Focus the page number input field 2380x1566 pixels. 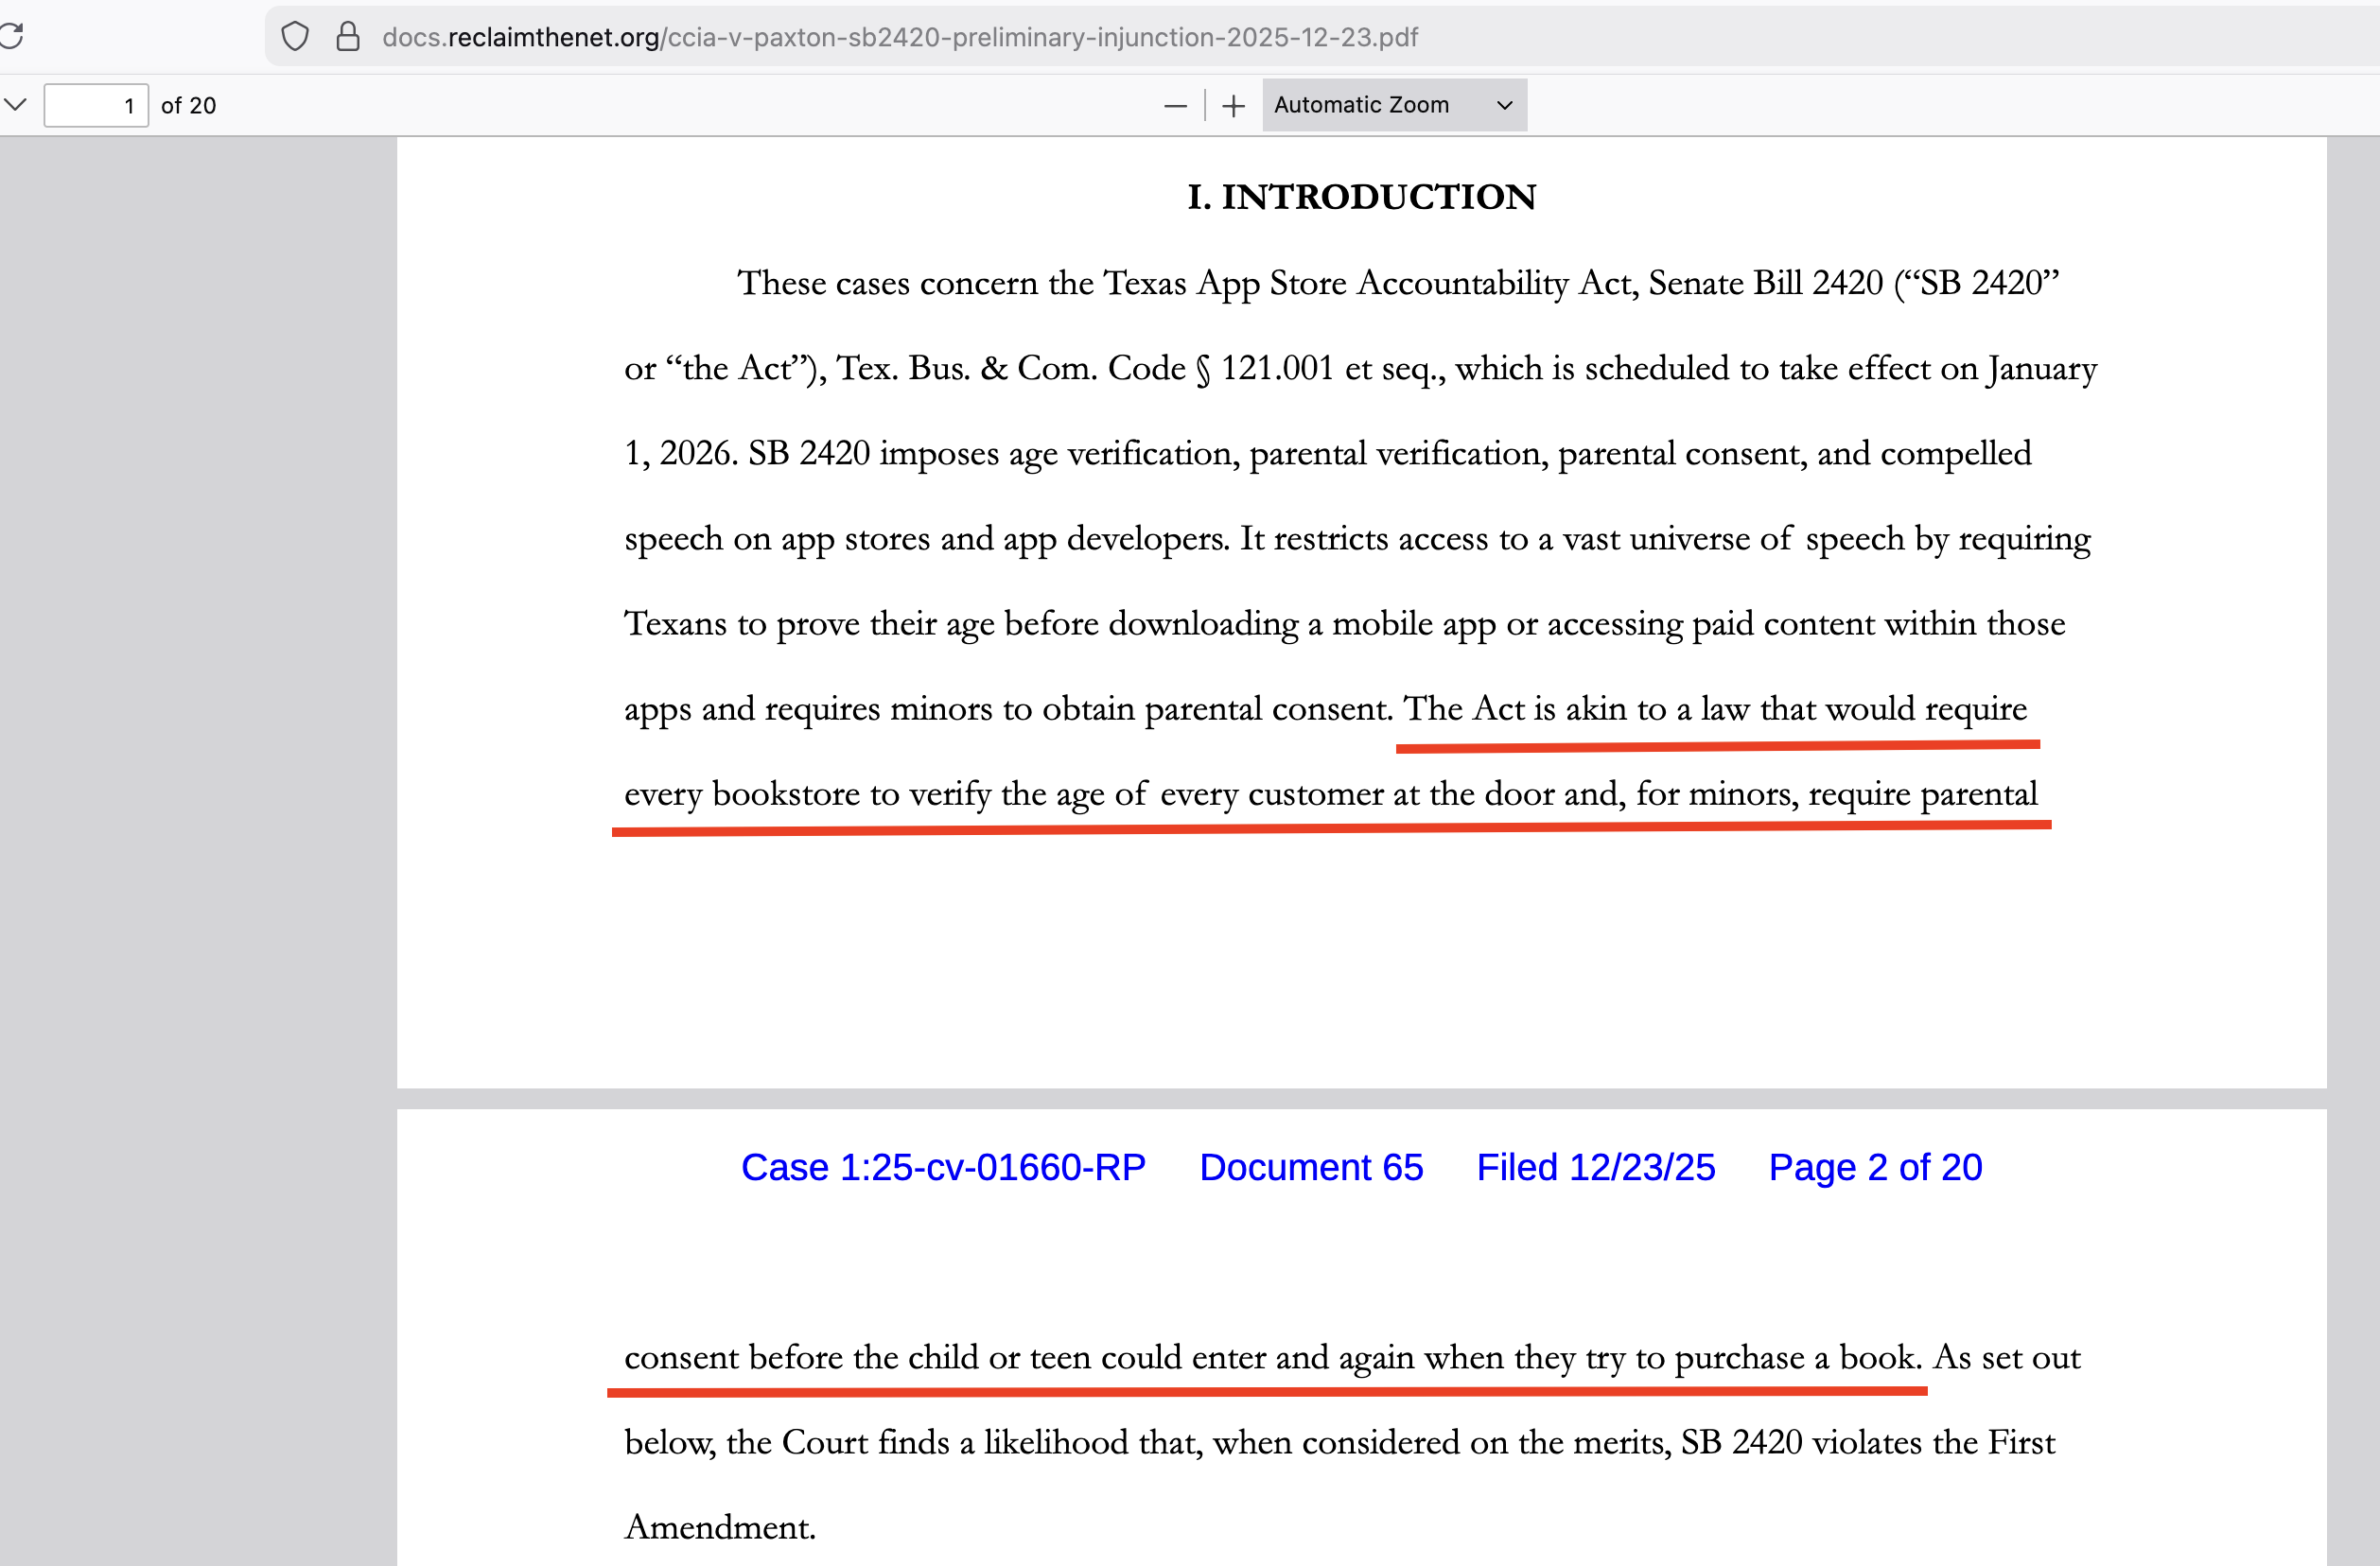tap(95, 105)
